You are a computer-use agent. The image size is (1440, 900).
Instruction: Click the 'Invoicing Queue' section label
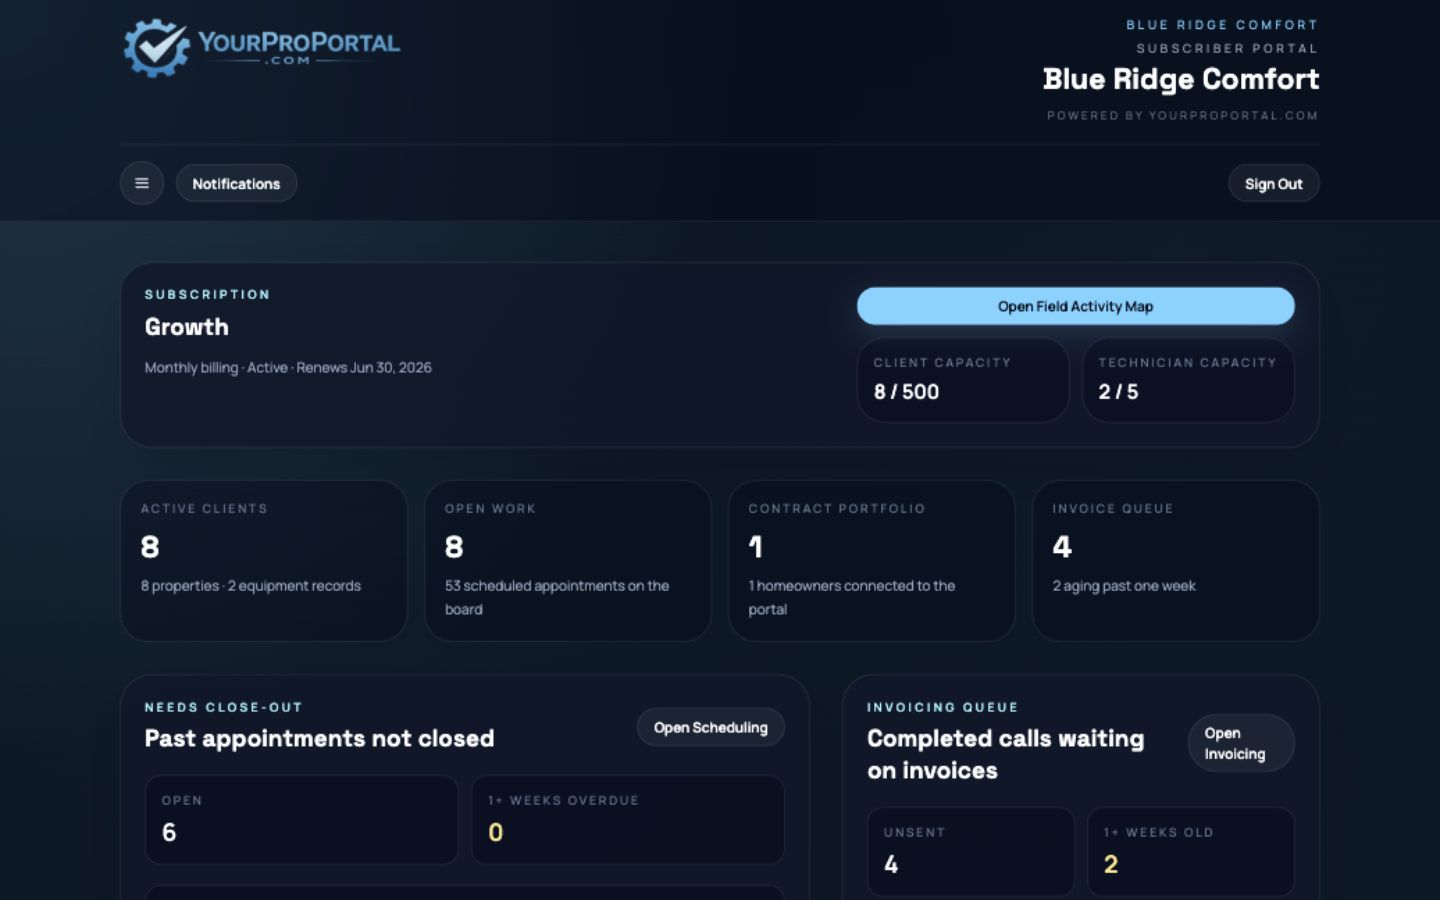pos(942,707)
